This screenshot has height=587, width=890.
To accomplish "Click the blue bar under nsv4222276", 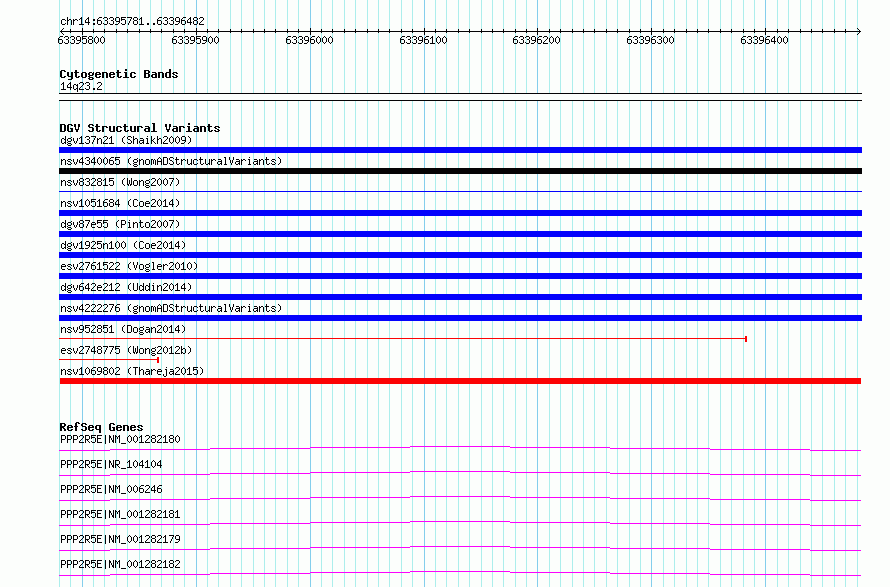I will pos(460,318).
